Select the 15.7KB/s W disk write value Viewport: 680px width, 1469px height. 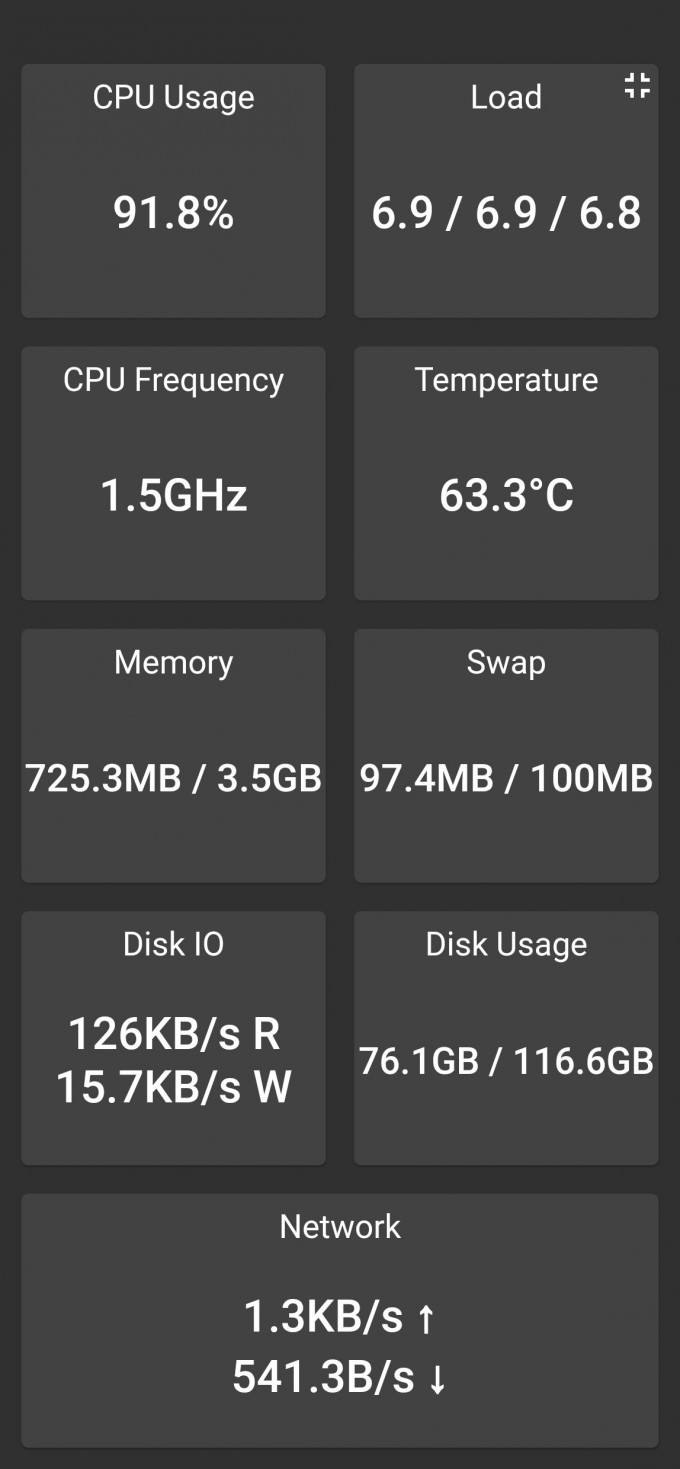173,1088
